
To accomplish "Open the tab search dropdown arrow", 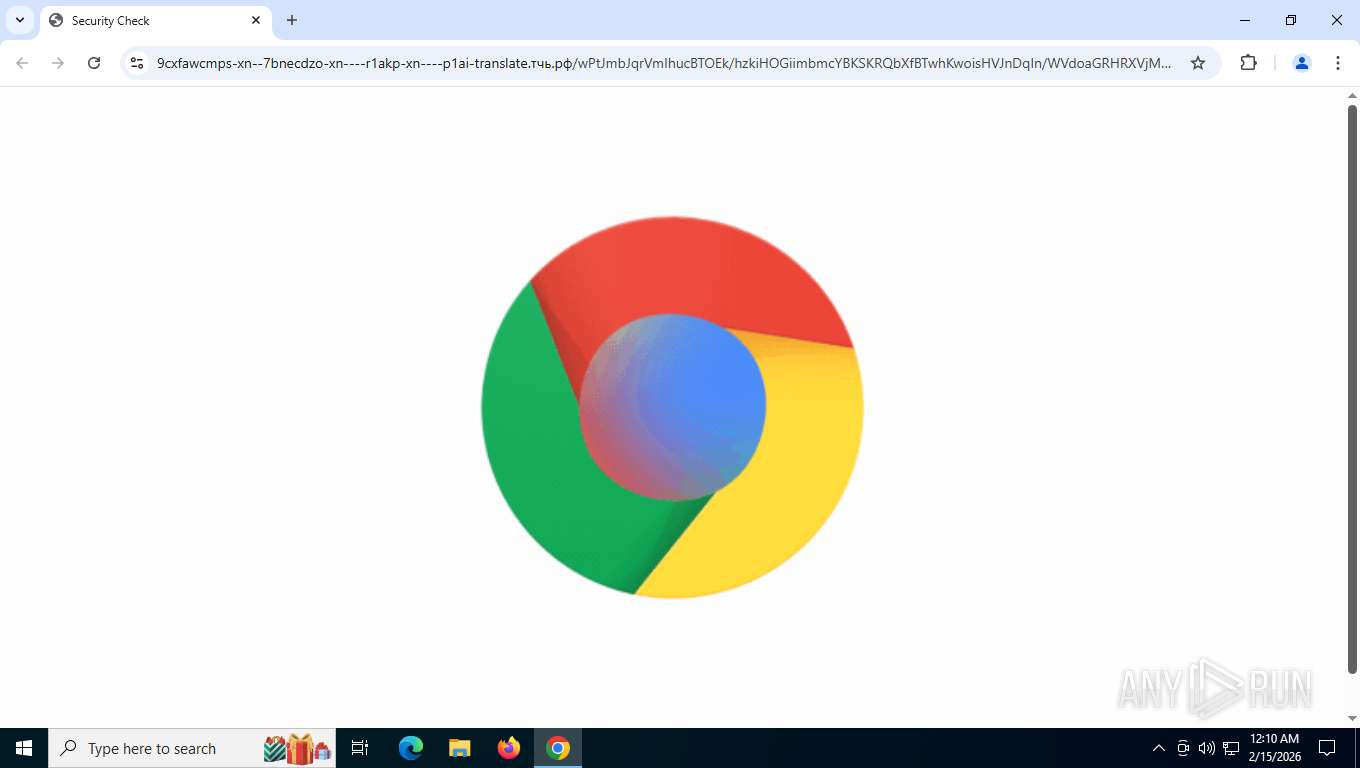I will (x=20, y=20).
